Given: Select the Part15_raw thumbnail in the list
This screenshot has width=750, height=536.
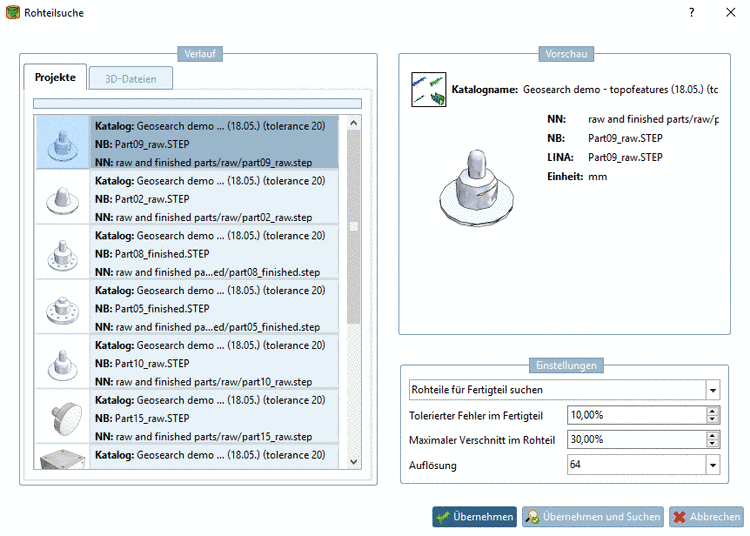Looking at the screenshot, I should tap(63, 418).
